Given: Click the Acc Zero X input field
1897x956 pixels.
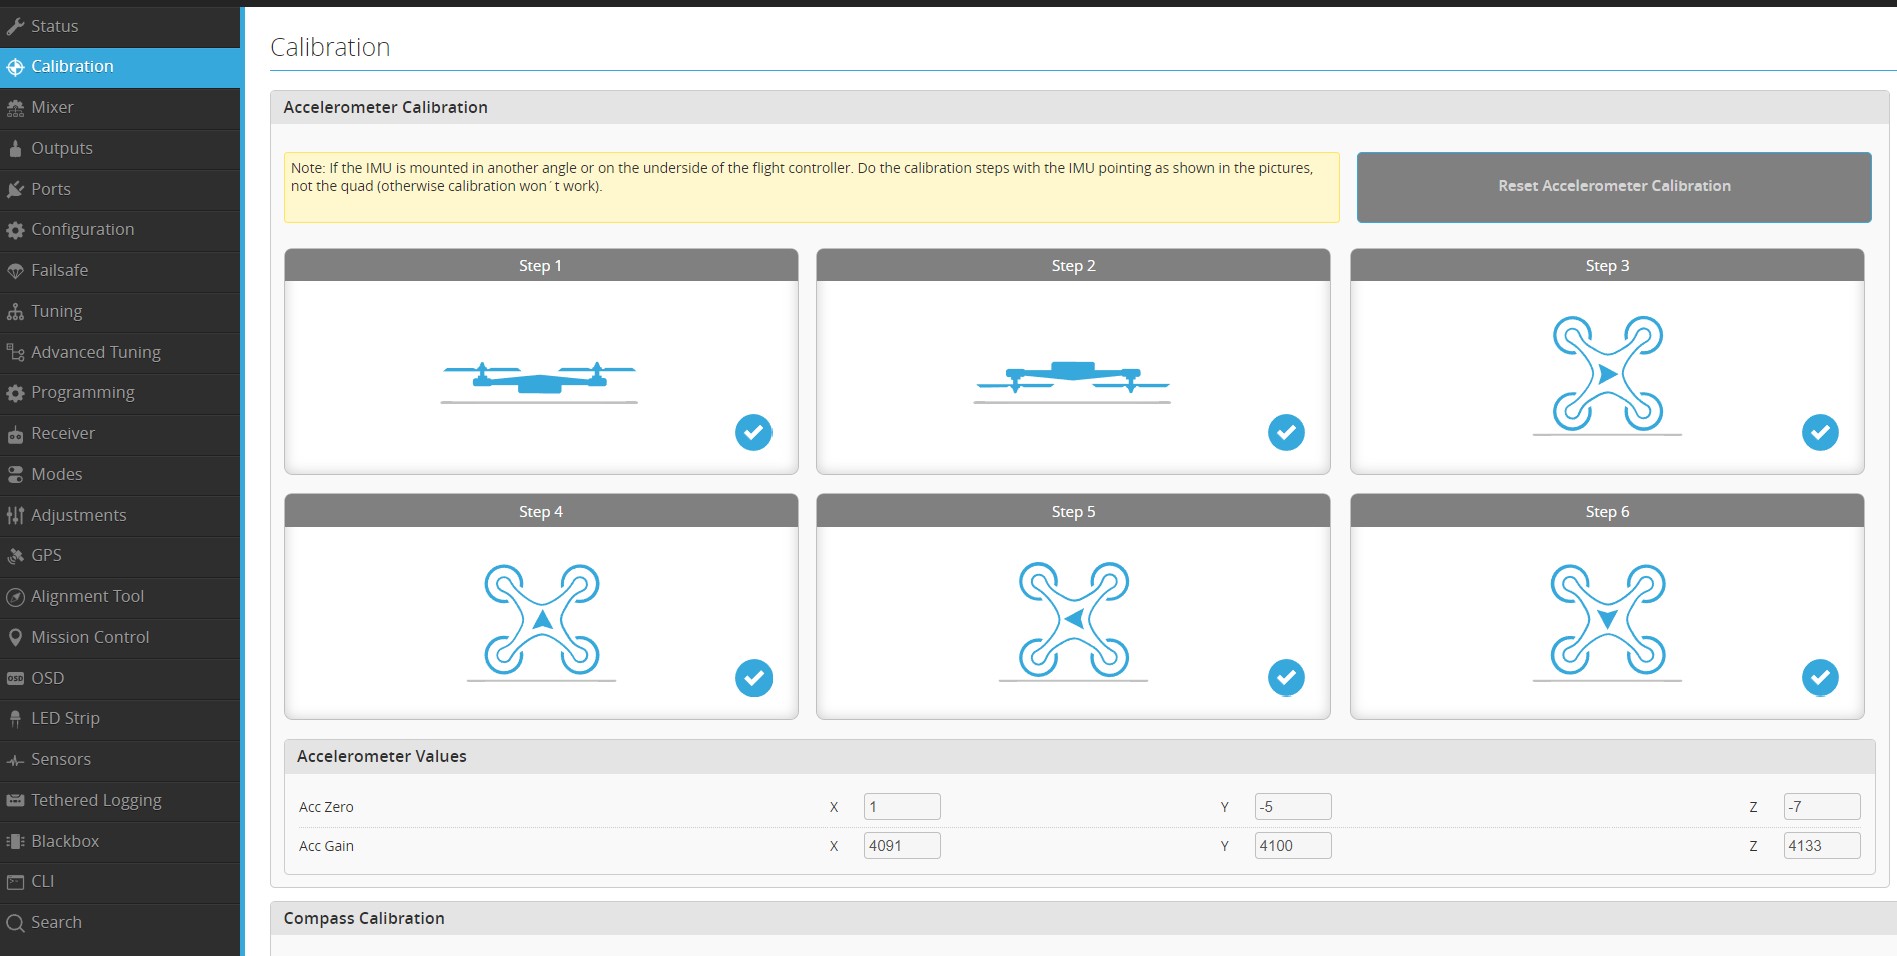Looking at the screenshot, I should 901,806.
